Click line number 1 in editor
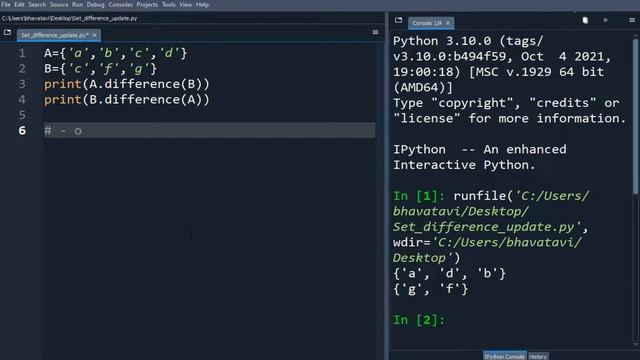640x360 pixels. [x=22, y=53]
